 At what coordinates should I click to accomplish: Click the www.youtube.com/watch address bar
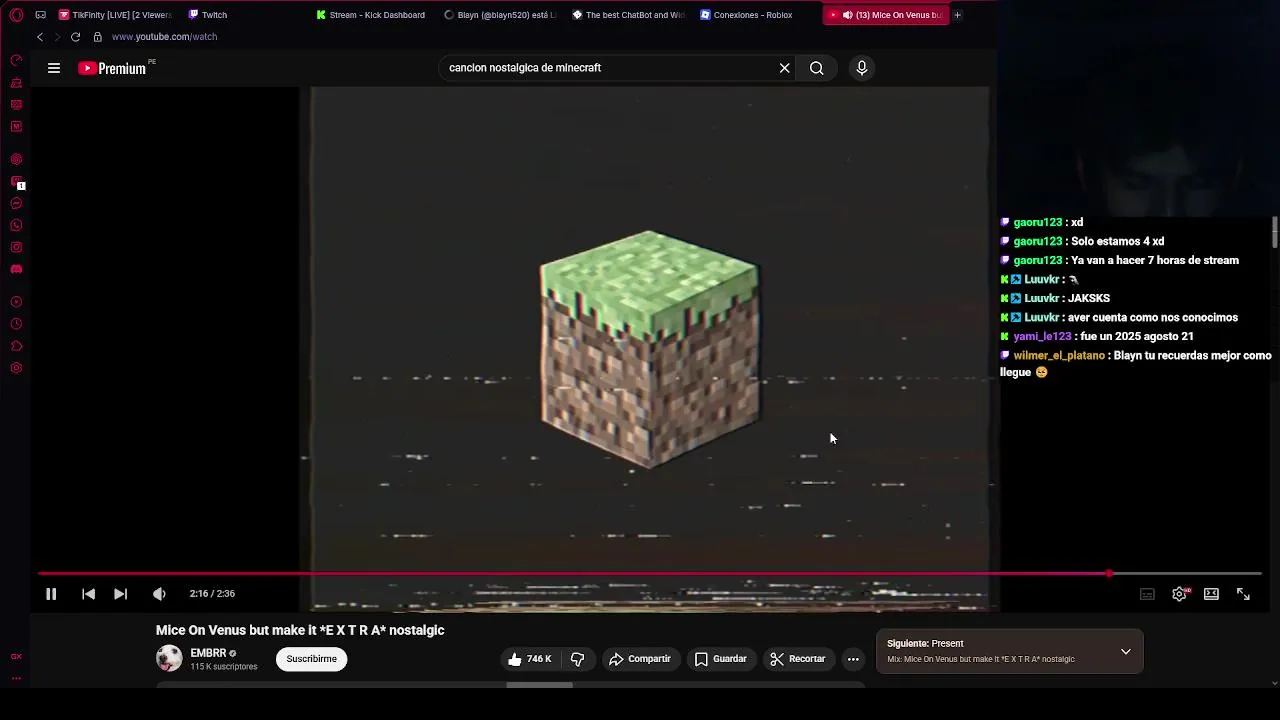pyautogui.click(x=164, y=37)
